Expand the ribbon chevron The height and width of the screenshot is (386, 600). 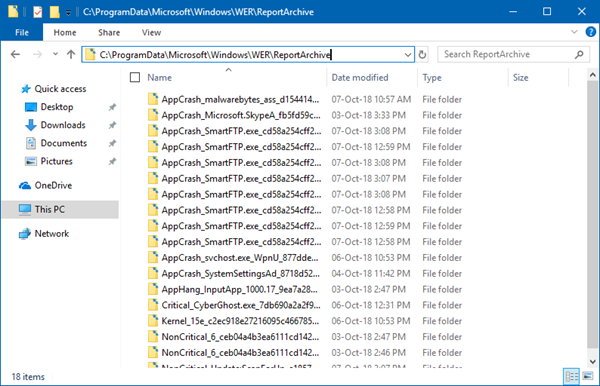(x=574, y=32)
